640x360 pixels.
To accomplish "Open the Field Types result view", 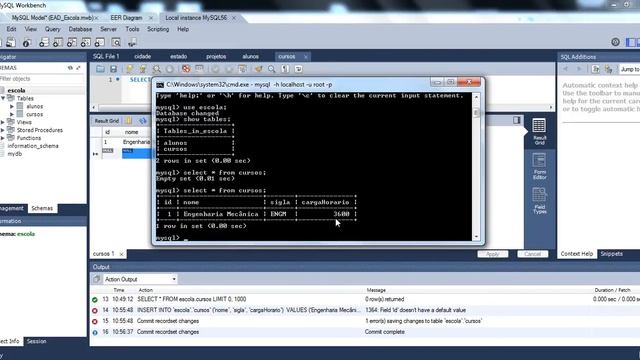I will [x=539, y=201].
